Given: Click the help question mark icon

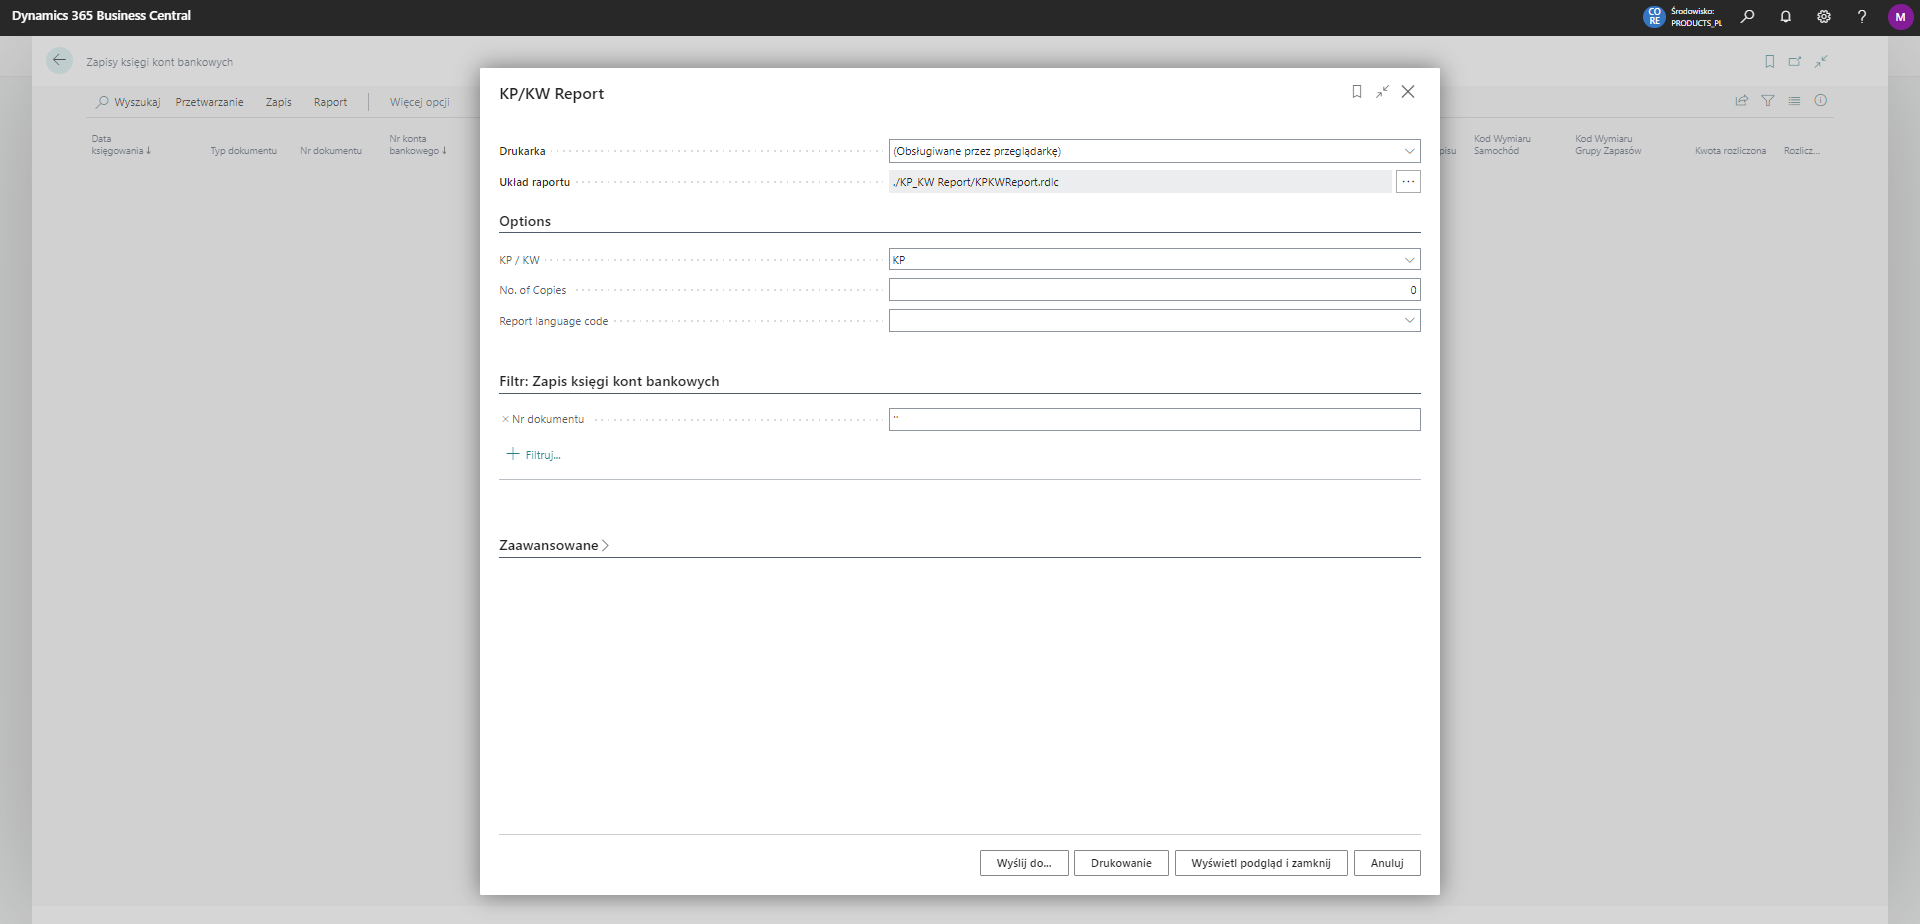Looking at the screenshot, I should point(1861,17).
